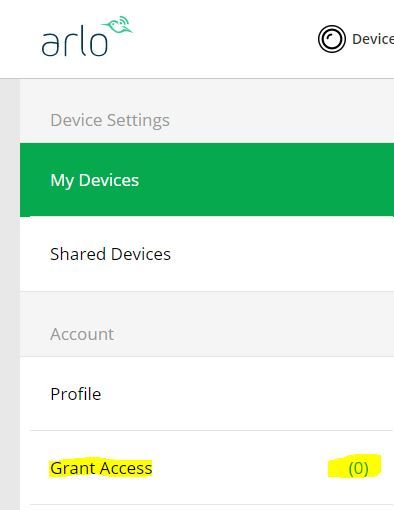
Task: Go to Shared Devices
Action: pos(110,254)
